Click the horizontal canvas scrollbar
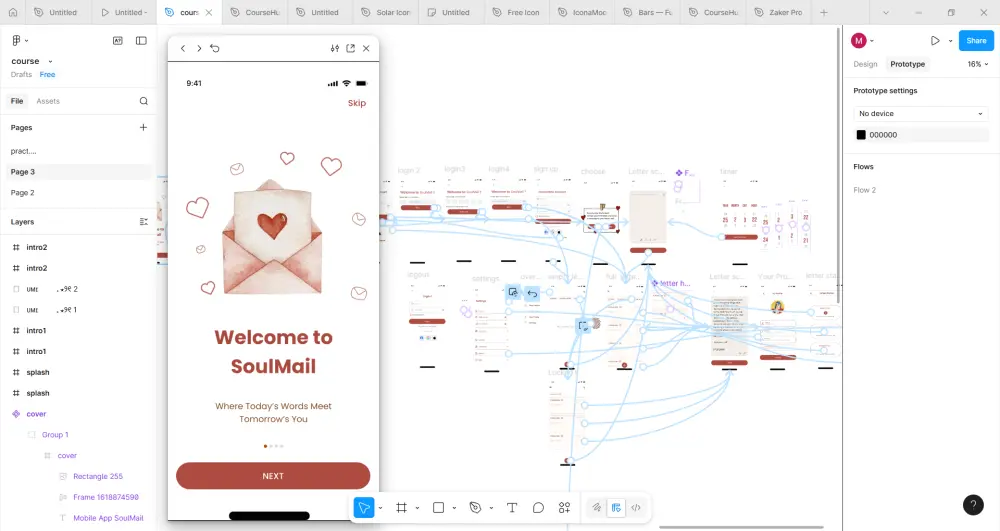The height and width of the screenshot is (531, 1000). [741, 527]
